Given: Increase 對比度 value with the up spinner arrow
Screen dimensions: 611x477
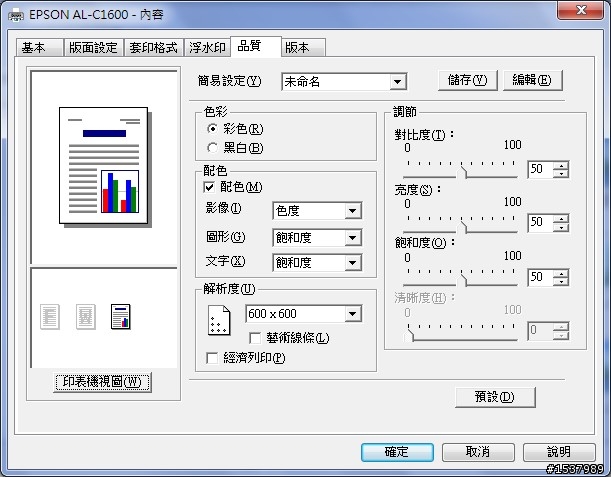Looking at the screenshot, I should [561, 166].
